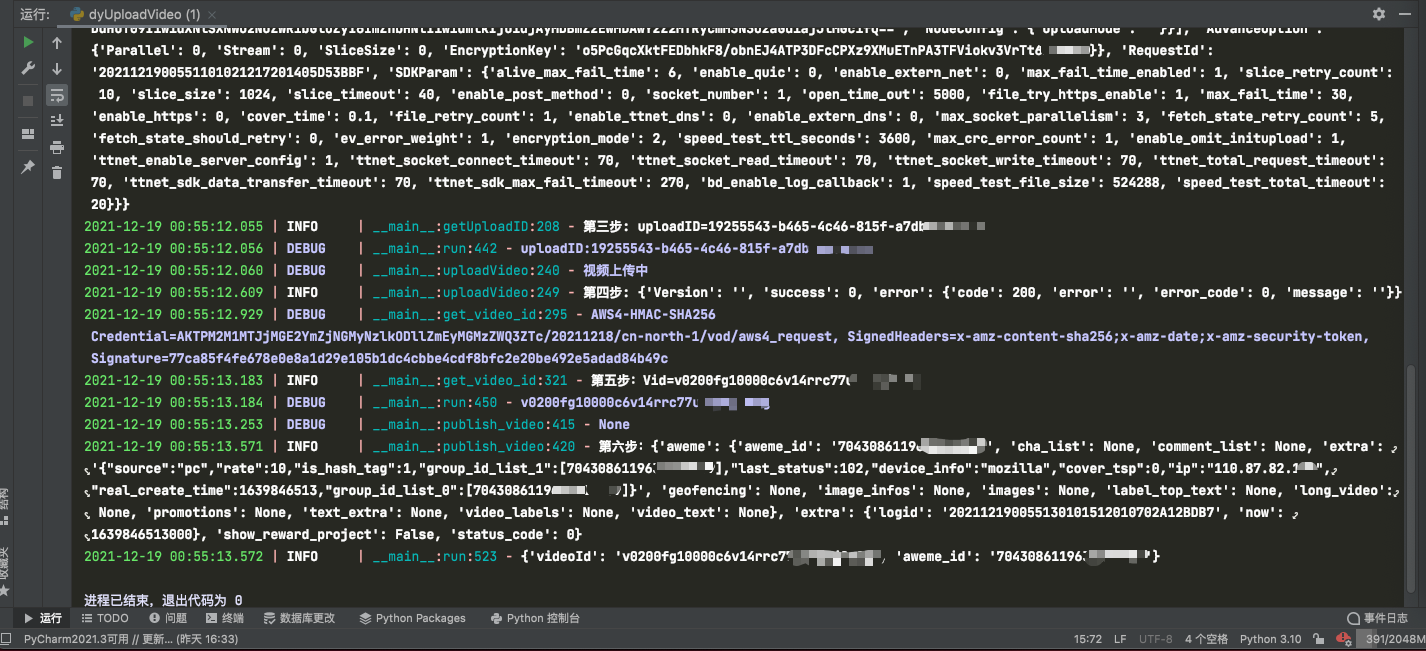Click __main__:get_video_id:321 log source
The image size is (1426, 651).
point(469,381)
